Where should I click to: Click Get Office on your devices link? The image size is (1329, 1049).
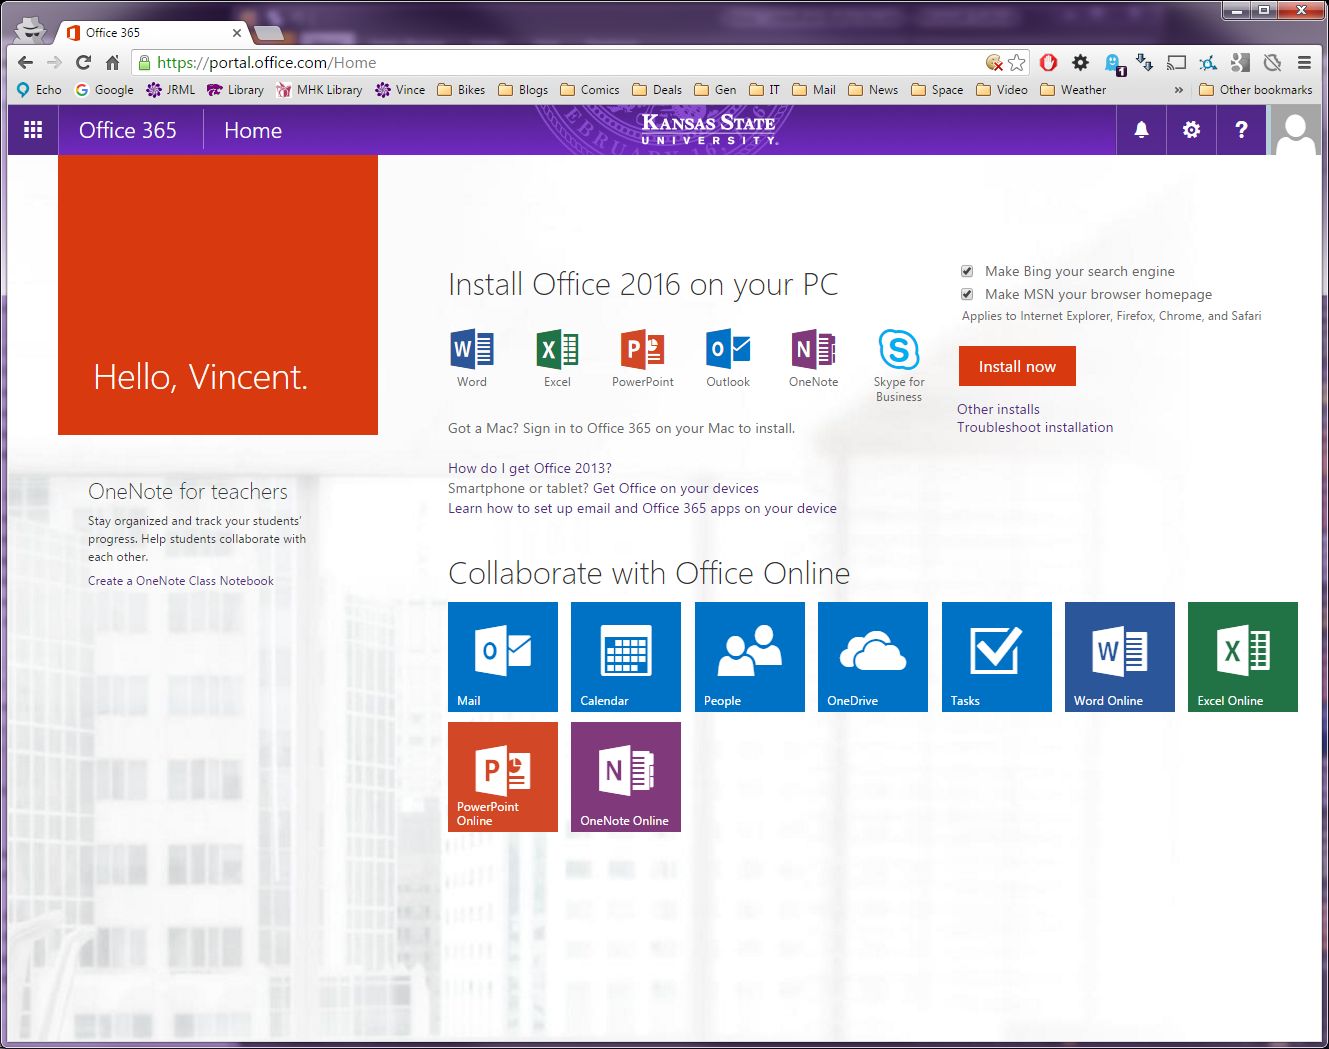(x=676, y=488)
